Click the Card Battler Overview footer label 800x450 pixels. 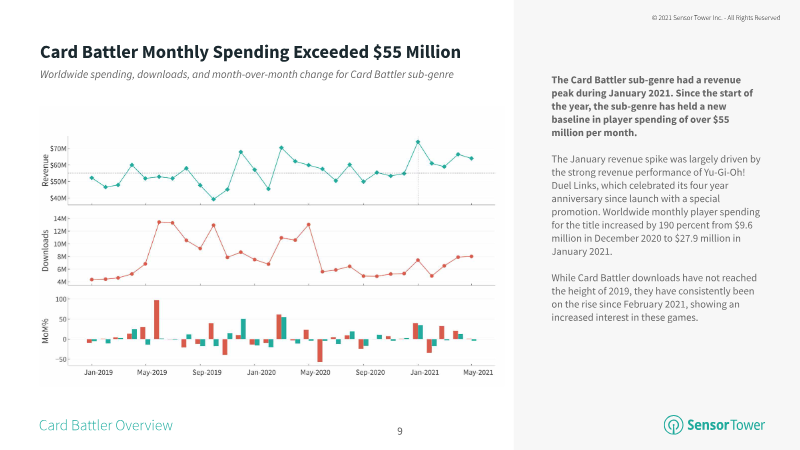point(106,425)
